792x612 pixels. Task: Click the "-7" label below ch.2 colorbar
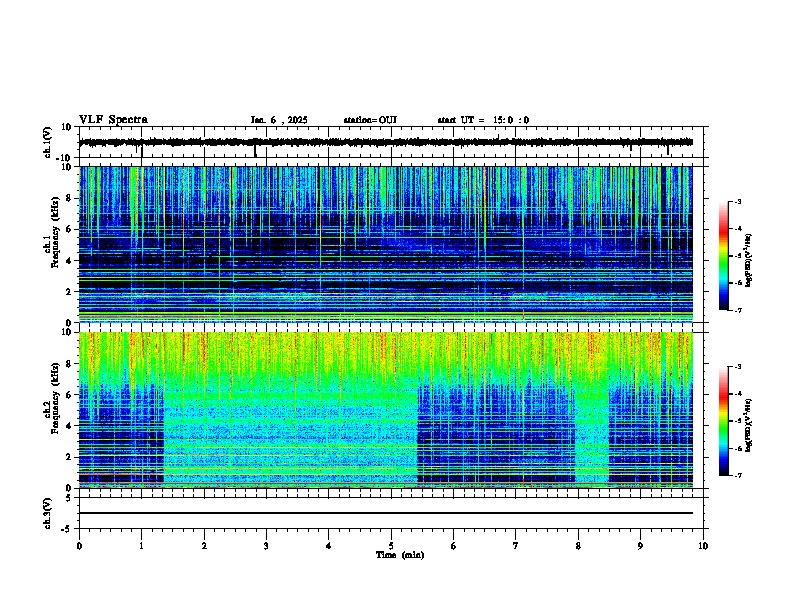point(737,476)
